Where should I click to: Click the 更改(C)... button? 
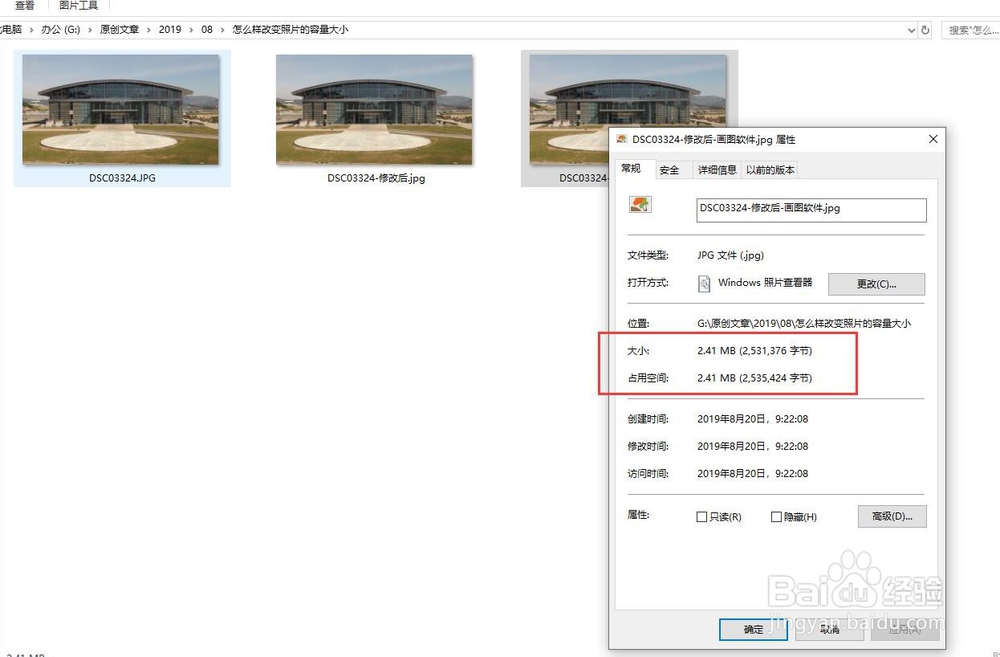tap(876, 284)
